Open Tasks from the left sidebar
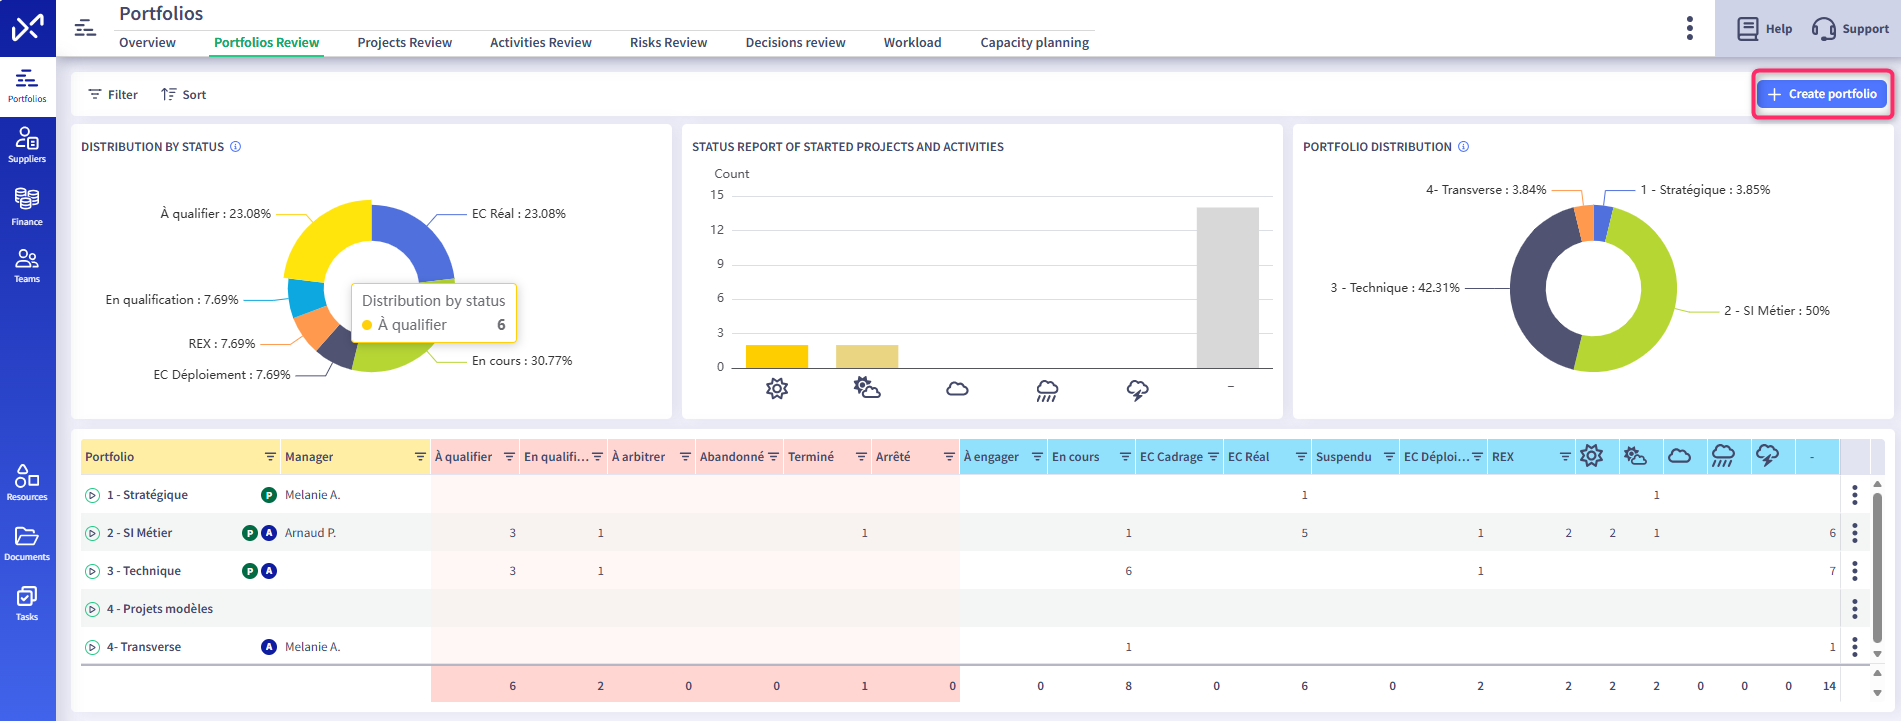Image resolution: width=1901 pixels, height=721 pixels. coord(27,603)
